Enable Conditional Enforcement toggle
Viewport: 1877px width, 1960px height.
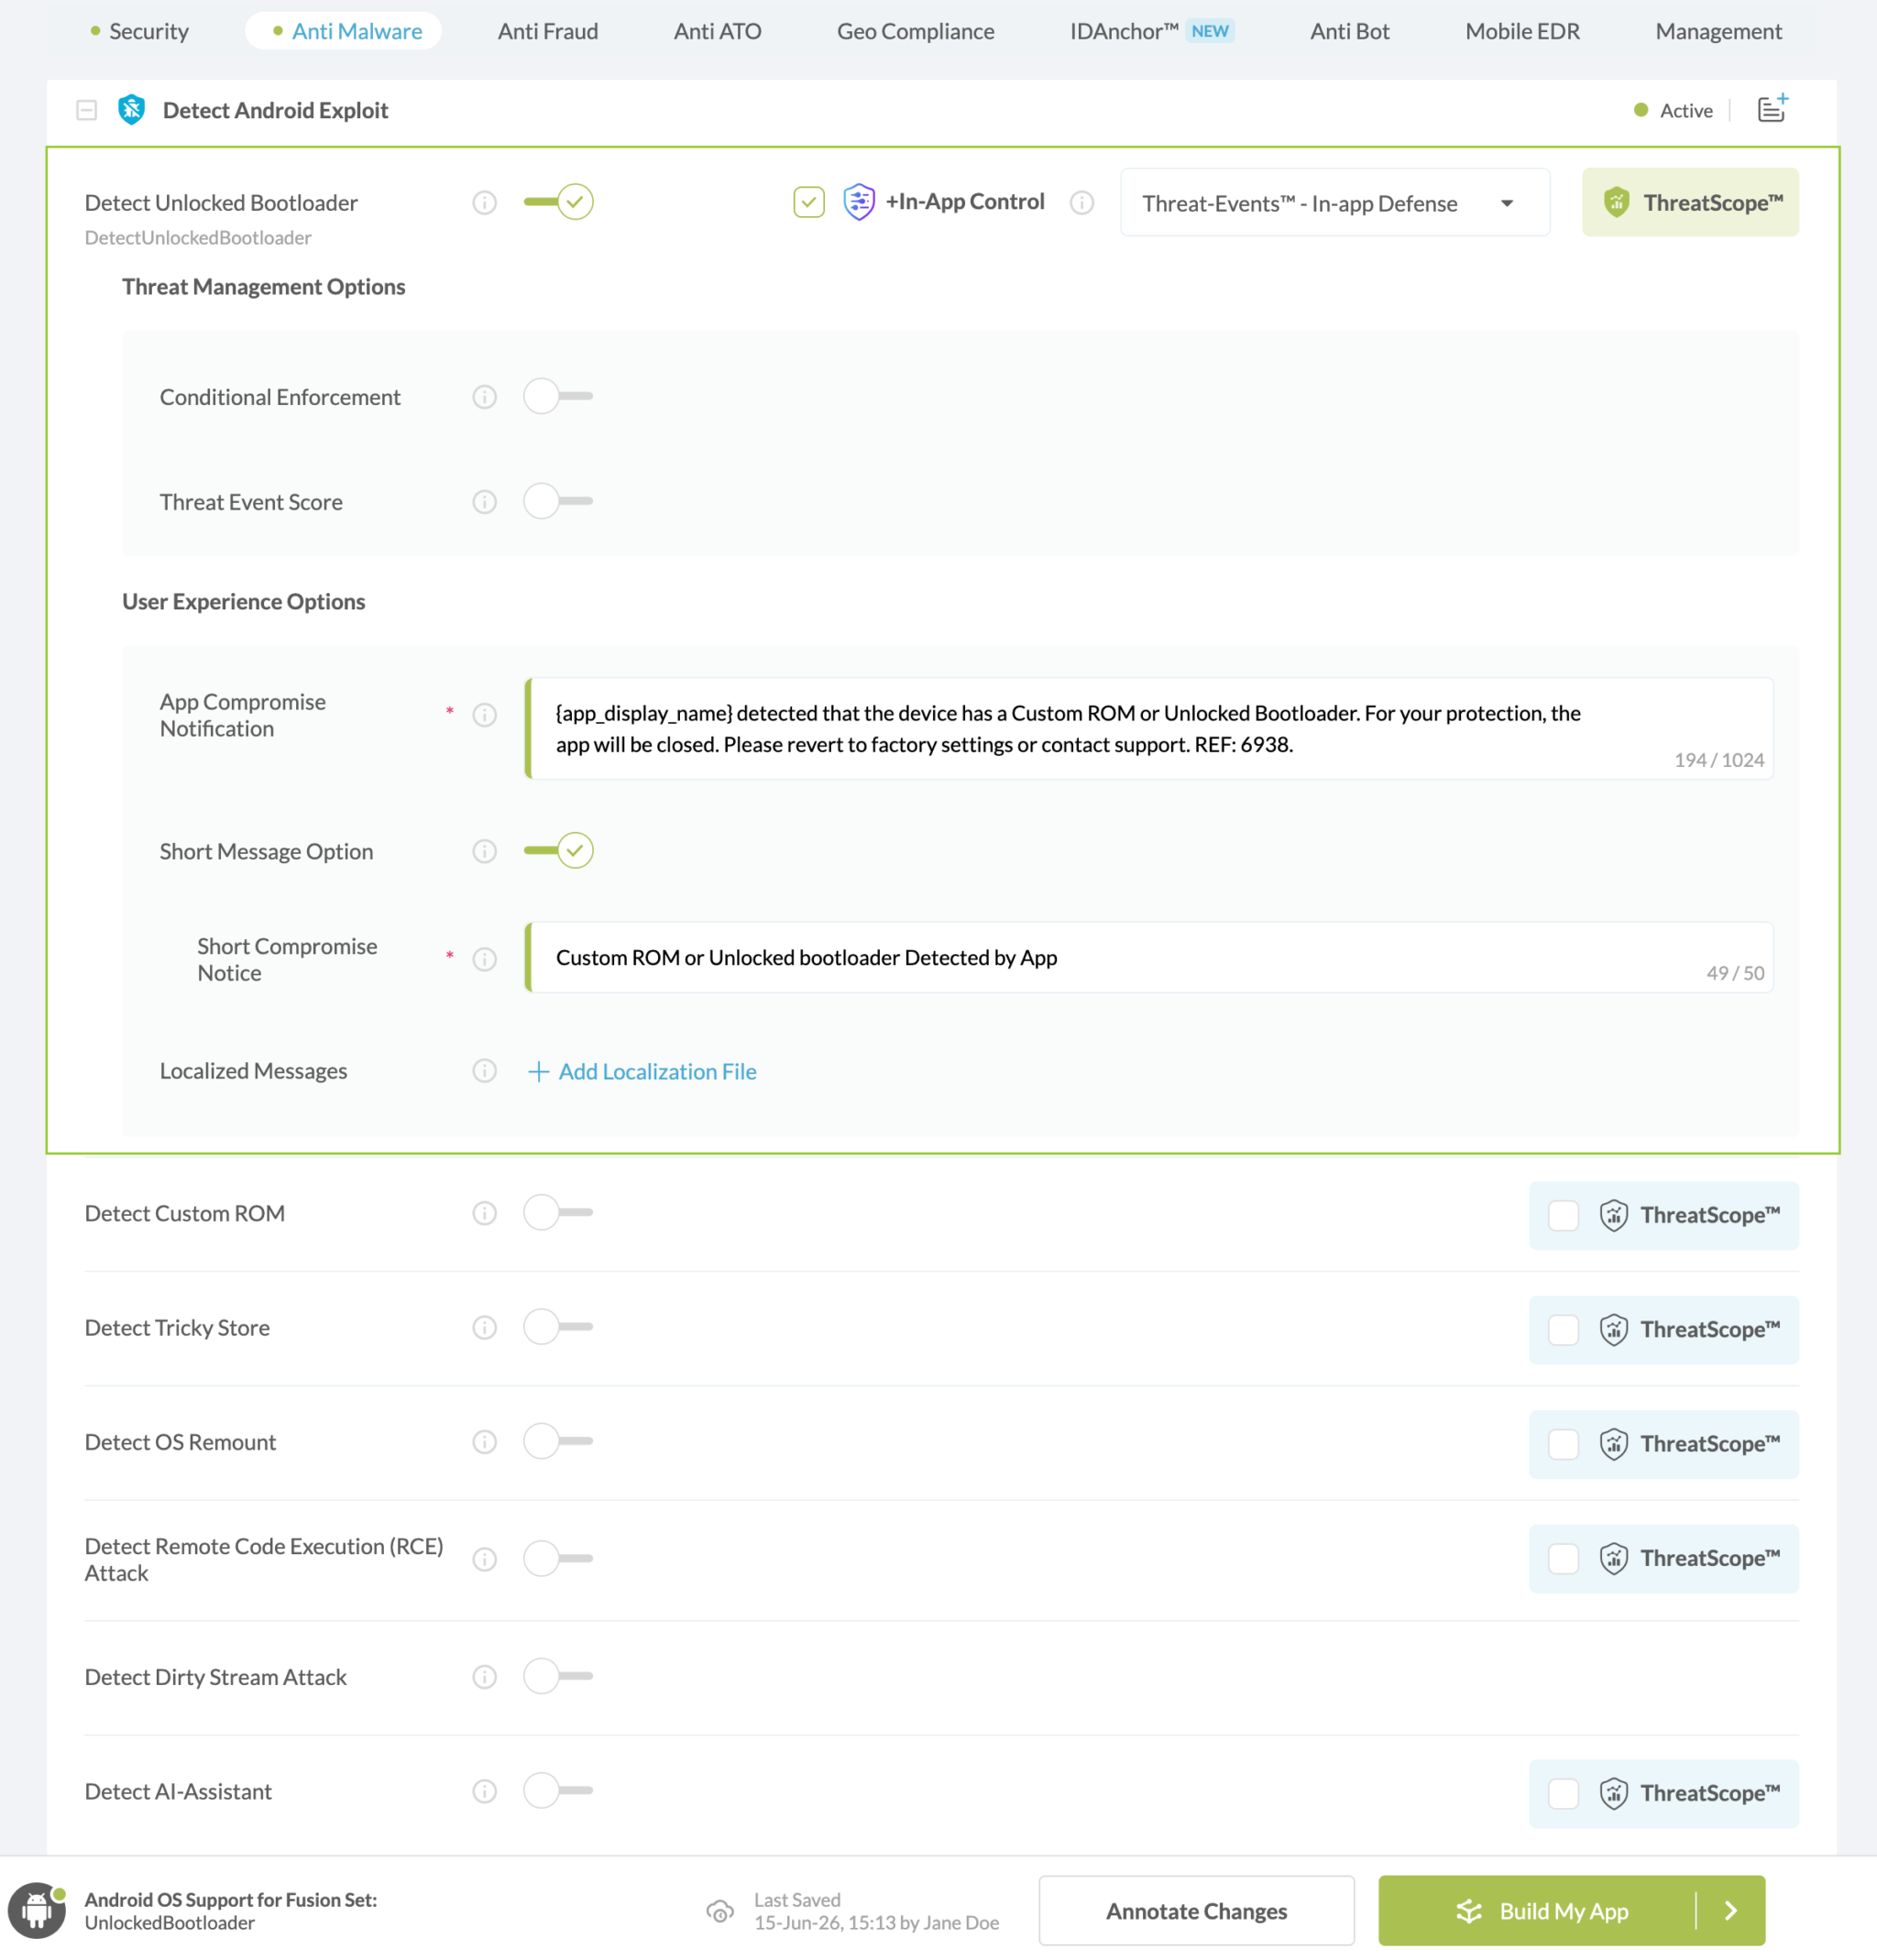coord(558,396)
